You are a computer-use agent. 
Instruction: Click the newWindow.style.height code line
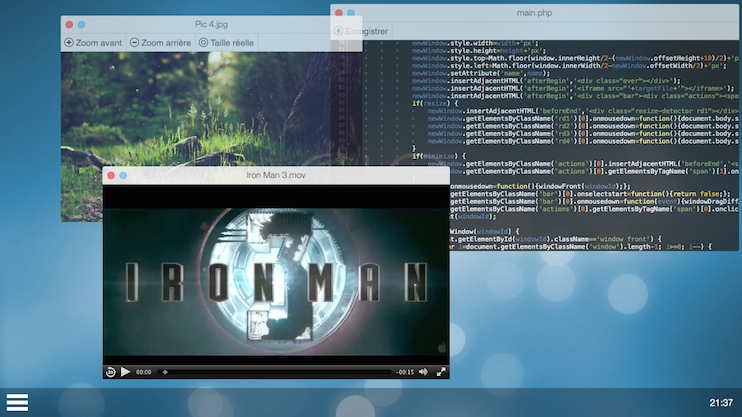coord(479,51)
